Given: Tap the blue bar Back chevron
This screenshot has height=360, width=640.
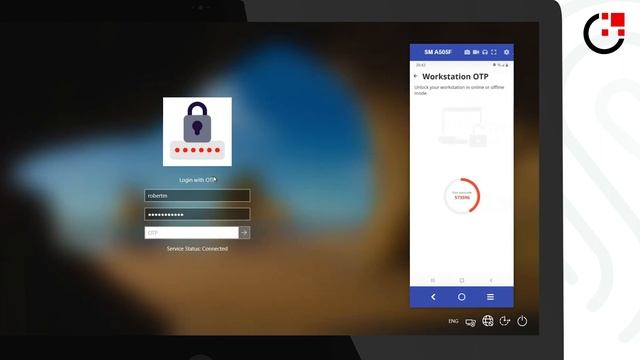Looking at the screenshot, I should (x=433, y=297).
